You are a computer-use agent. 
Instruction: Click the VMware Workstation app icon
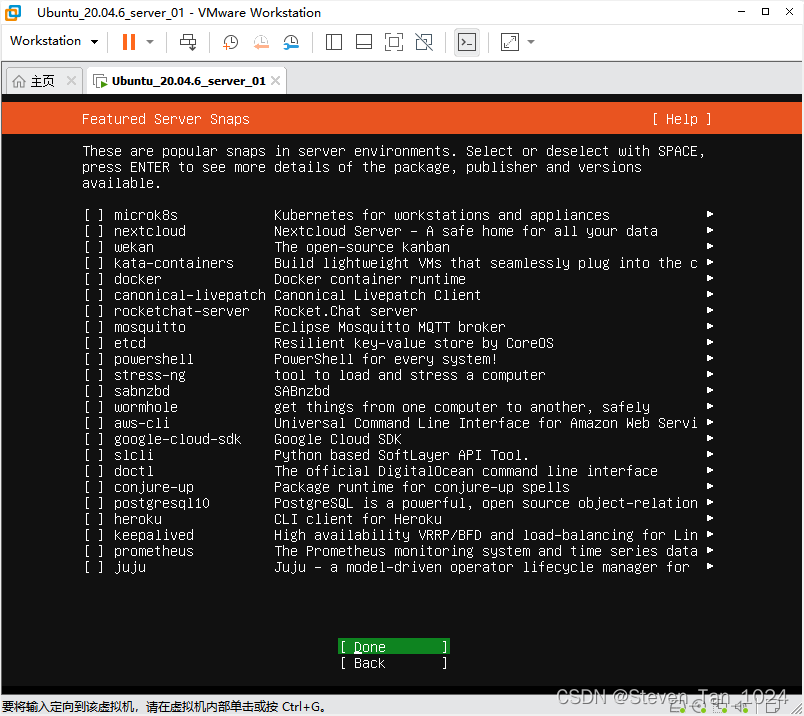click(13, 12)
